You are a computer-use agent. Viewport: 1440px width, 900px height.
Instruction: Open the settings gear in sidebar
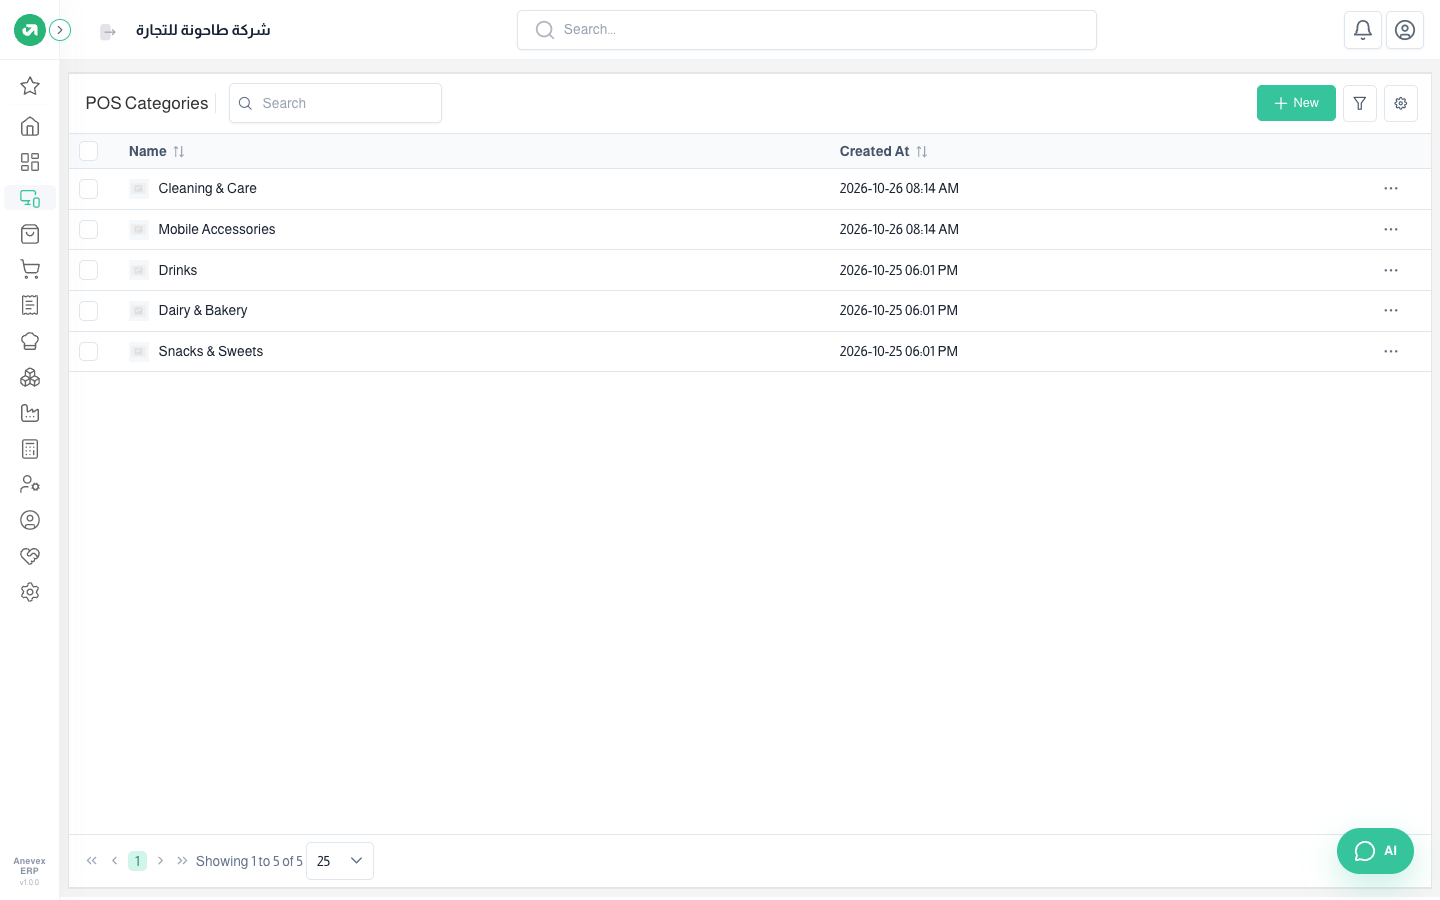(x=30, y=592)
